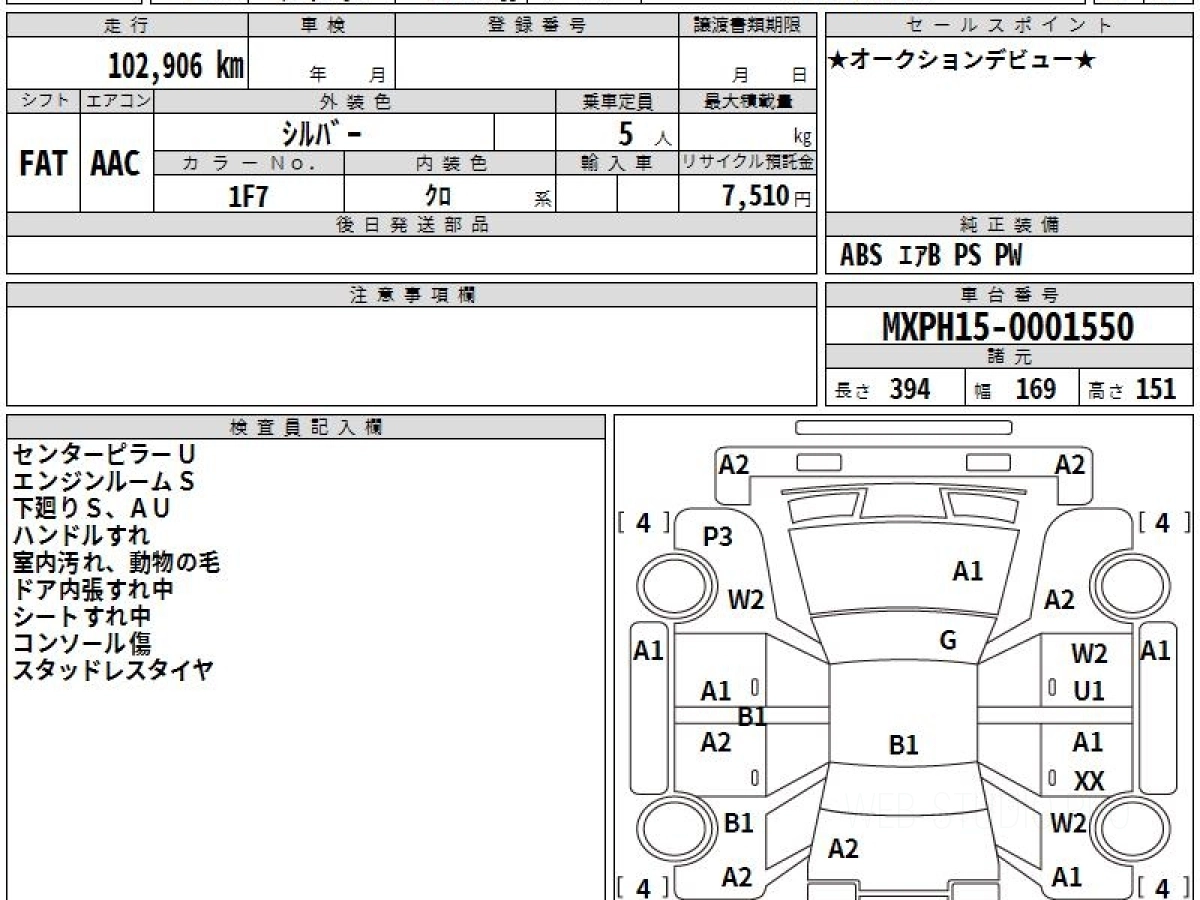Select the interior color value クロ
The image size is (1200, 900).
pyautogui.click(x=438, y=195)
